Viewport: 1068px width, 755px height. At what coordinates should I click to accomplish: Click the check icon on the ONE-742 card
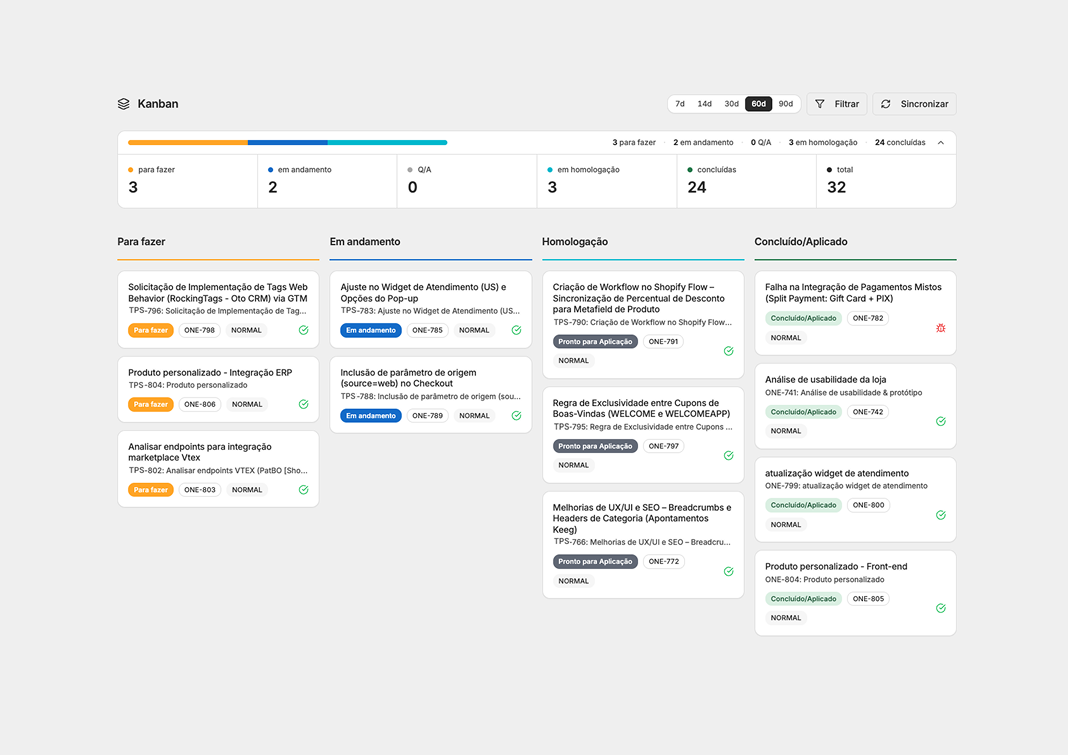941,421
